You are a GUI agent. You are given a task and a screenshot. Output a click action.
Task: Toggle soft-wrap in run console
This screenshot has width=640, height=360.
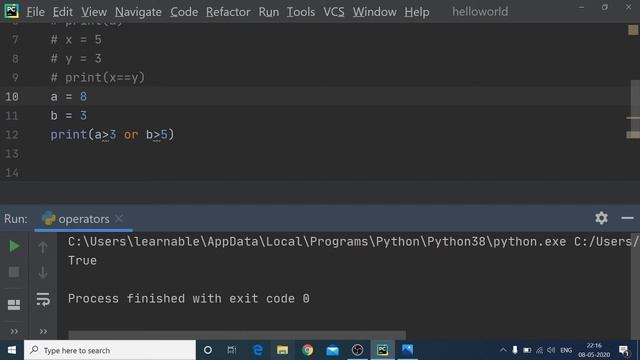(x=43, y=299)
